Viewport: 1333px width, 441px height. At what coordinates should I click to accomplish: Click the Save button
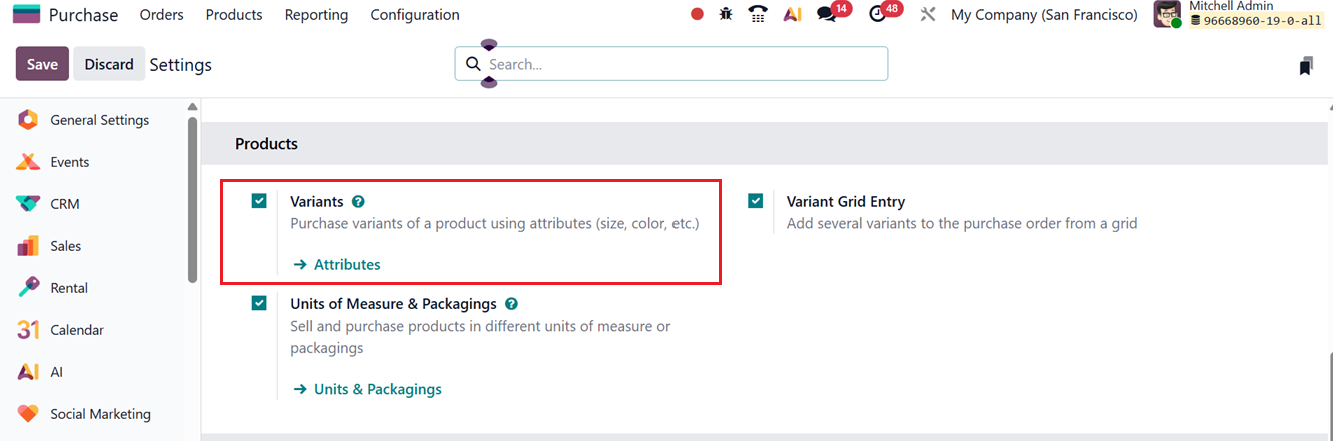click(42, 64)
